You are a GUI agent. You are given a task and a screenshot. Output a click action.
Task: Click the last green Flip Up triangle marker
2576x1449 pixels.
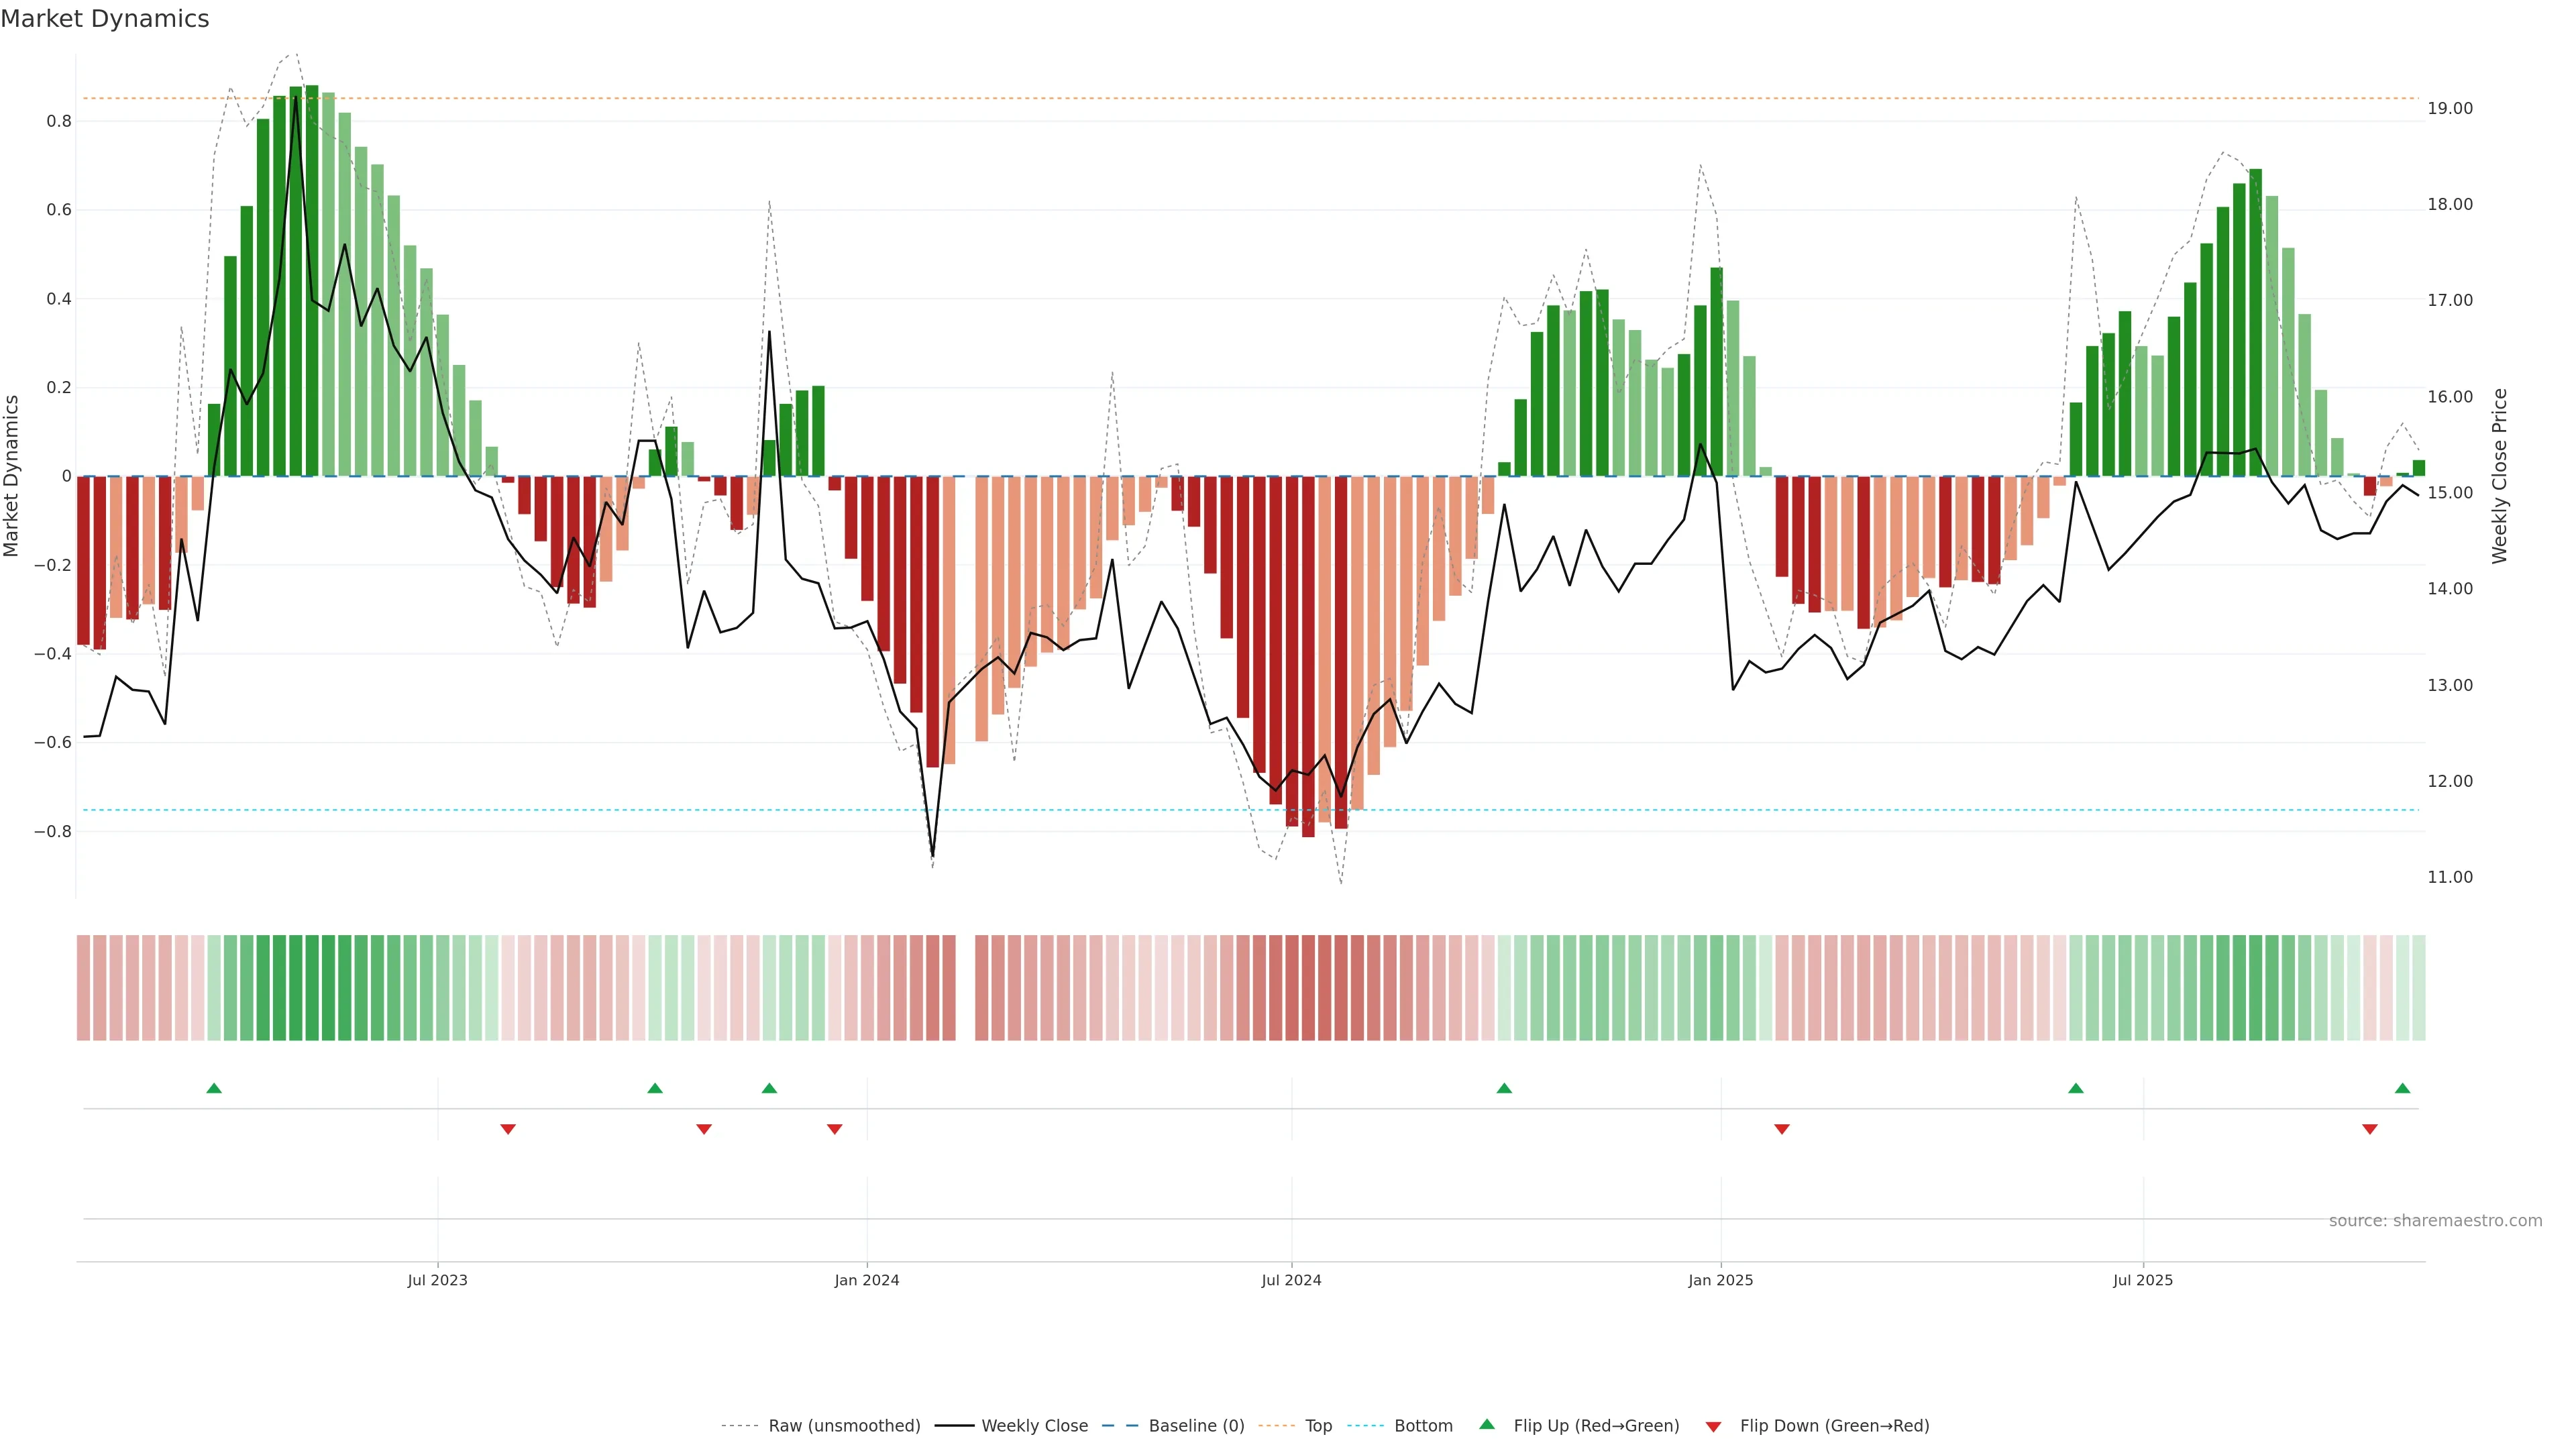[x=2402, y=1088]
